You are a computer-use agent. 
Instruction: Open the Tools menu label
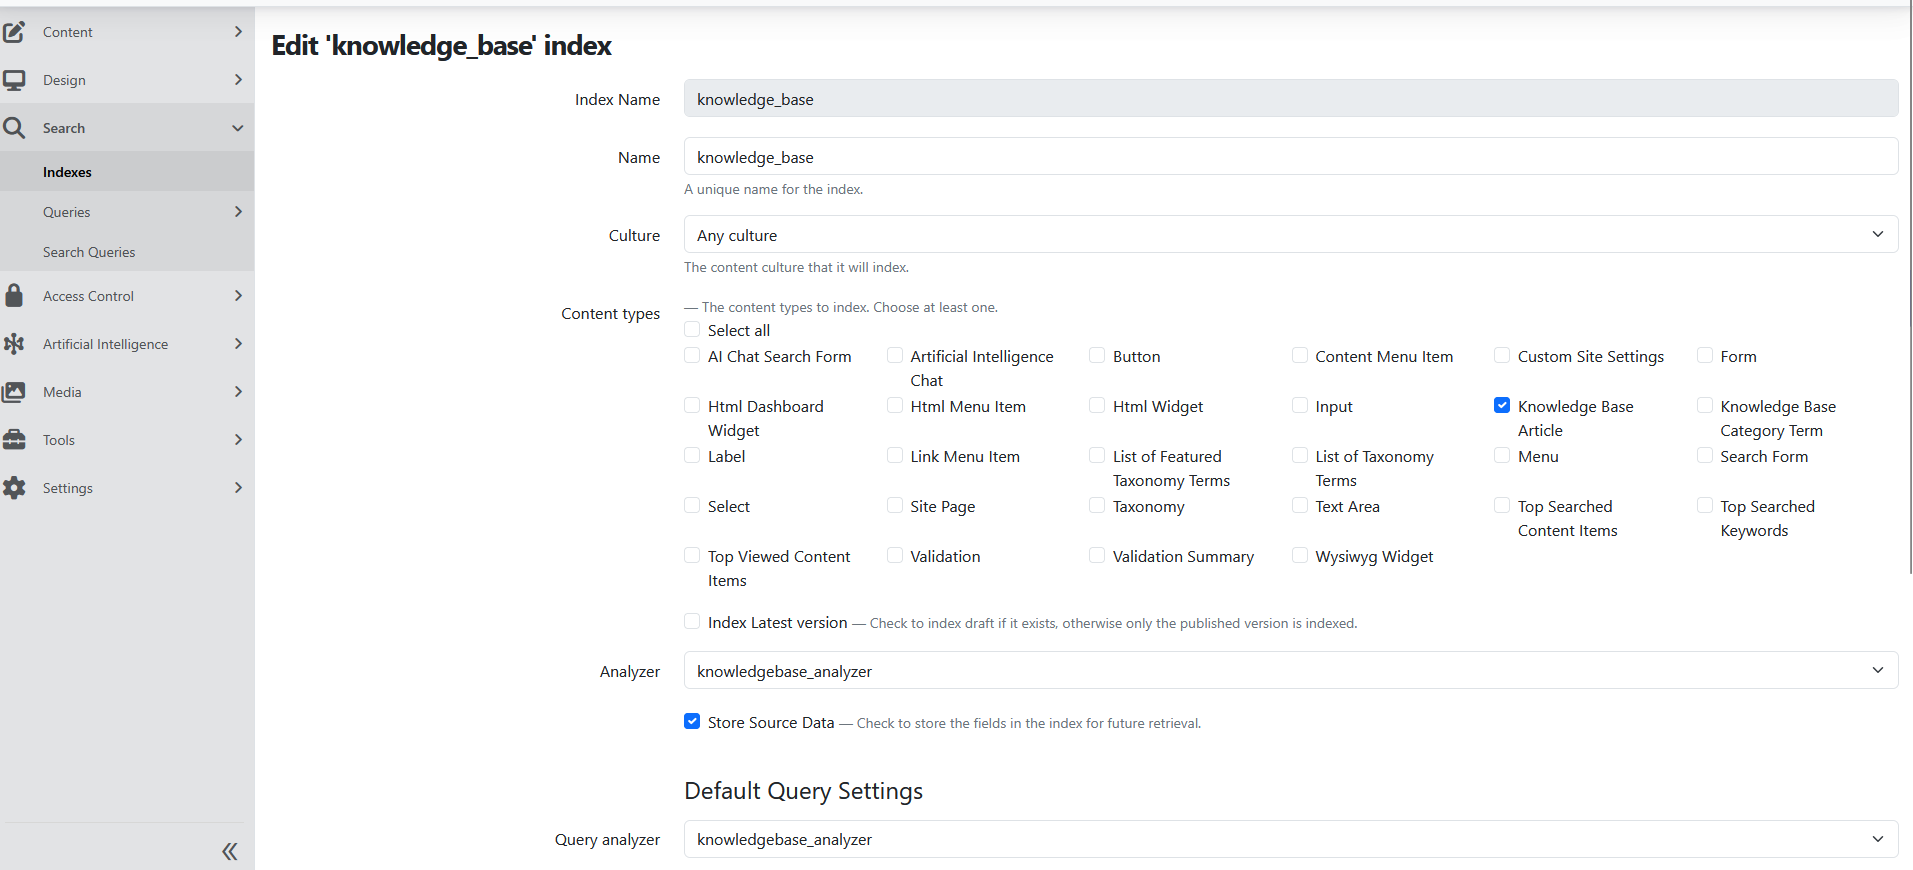click(59, 440)
